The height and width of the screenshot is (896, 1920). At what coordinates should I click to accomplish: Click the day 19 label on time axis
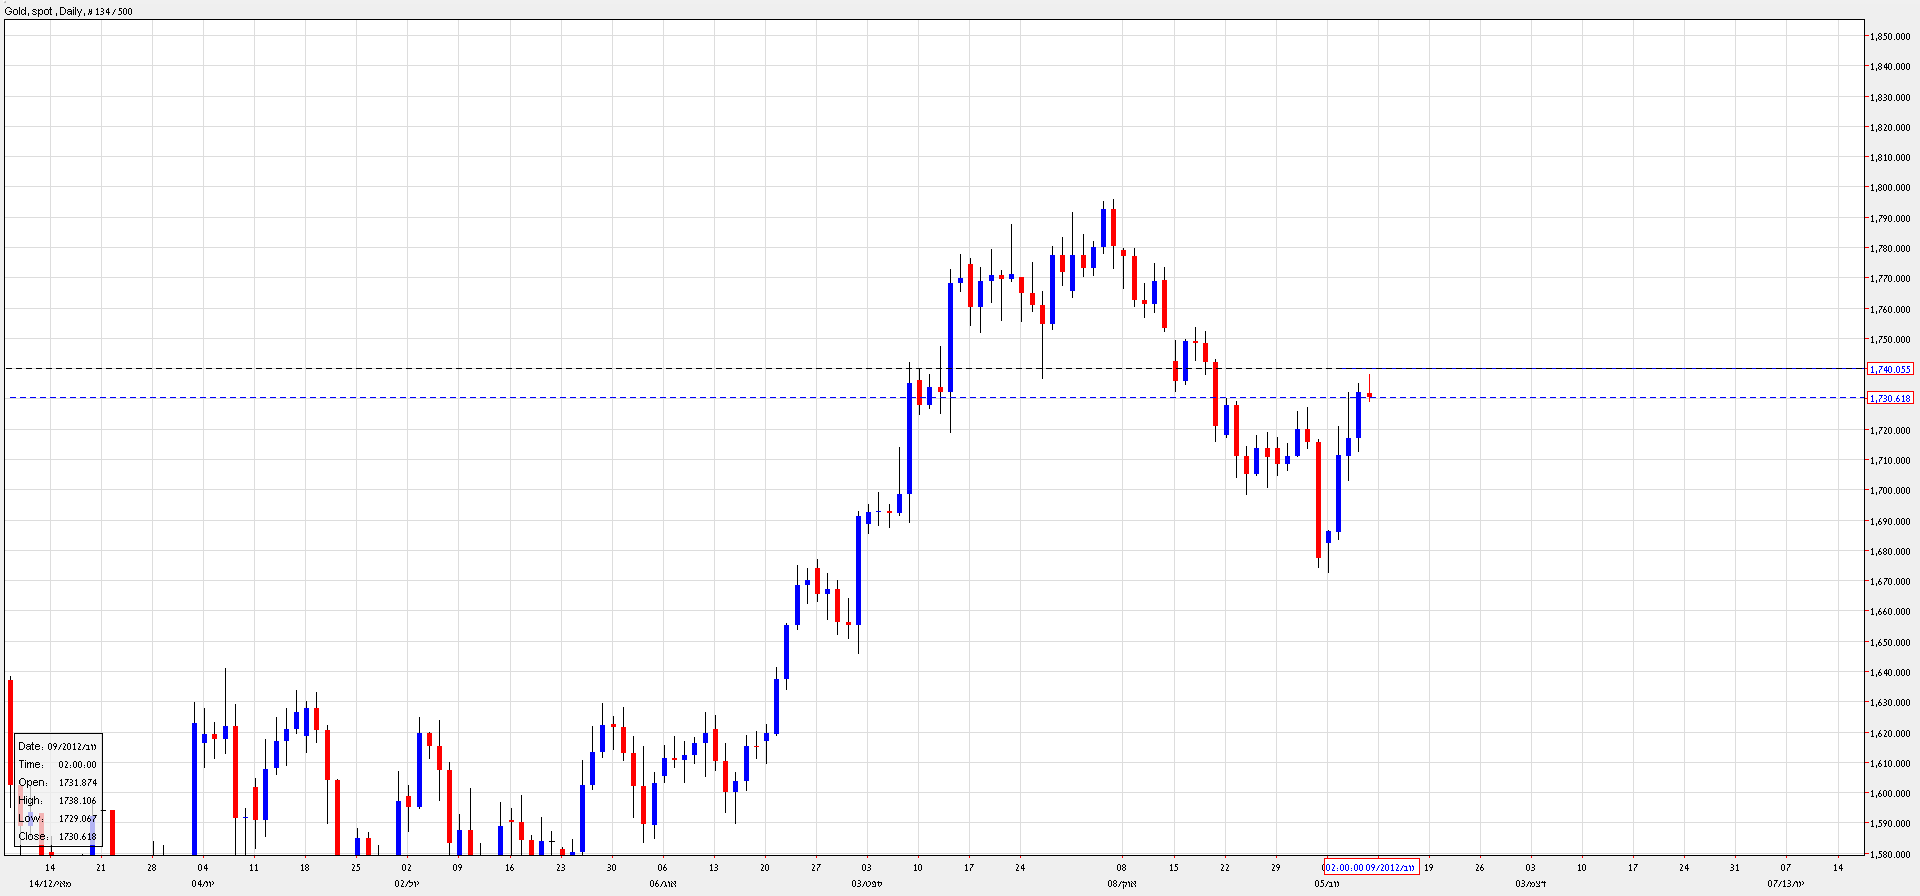(1429, 867)
